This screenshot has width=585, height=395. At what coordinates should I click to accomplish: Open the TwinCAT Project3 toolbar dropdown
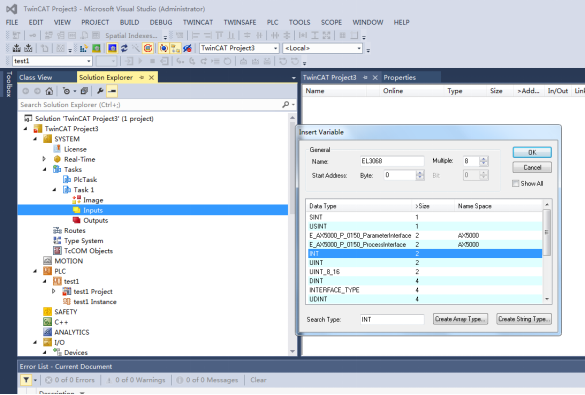click(275, 48)
